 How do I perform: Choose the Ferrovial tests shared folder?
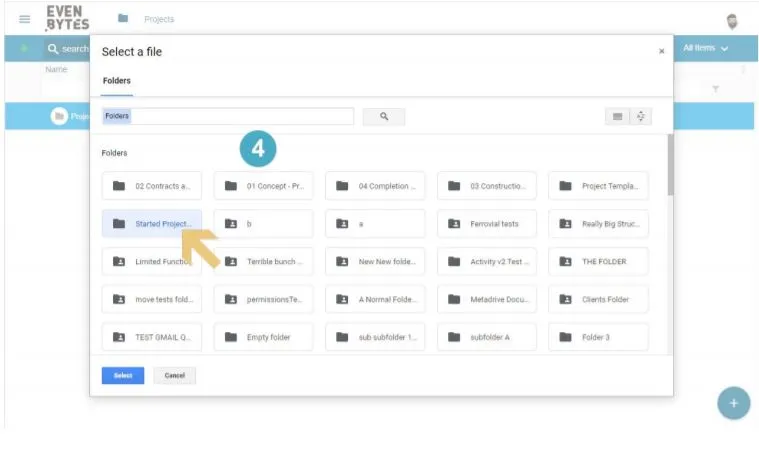tap(486, 224)
